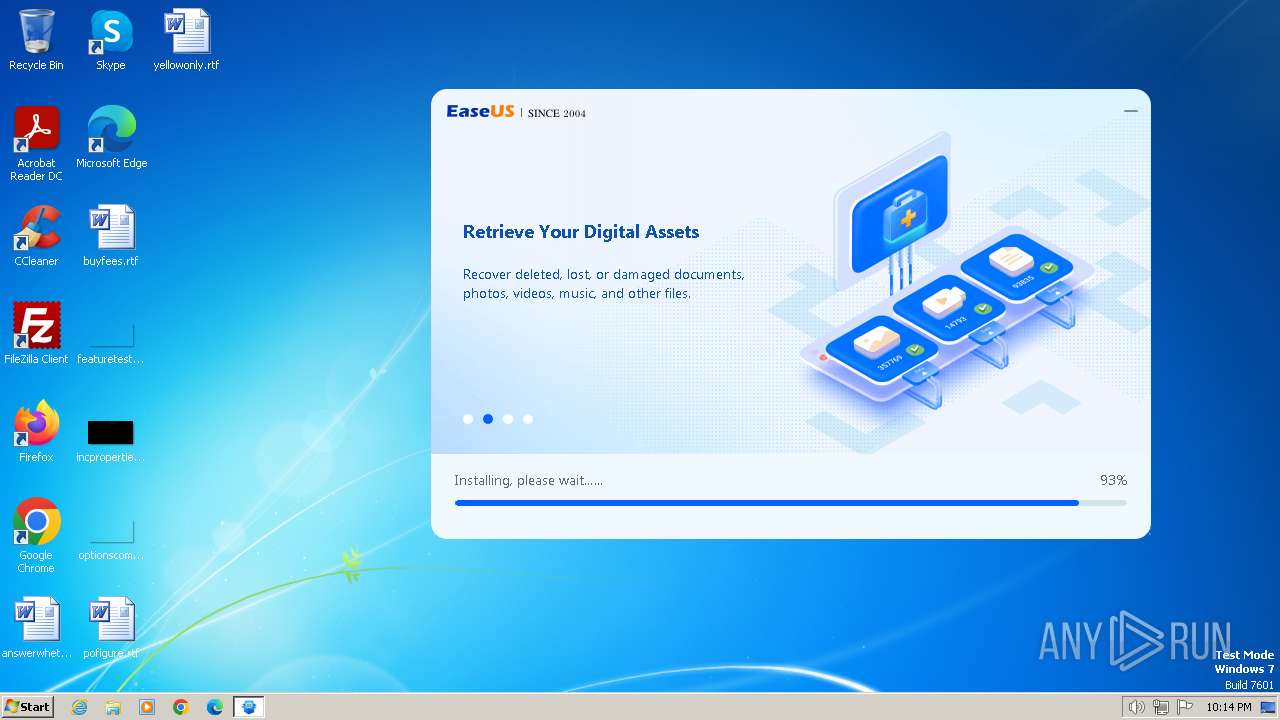Click the installation progress bar
Image resolution: width=1280 pixels, height=720 pixels.
790,503
